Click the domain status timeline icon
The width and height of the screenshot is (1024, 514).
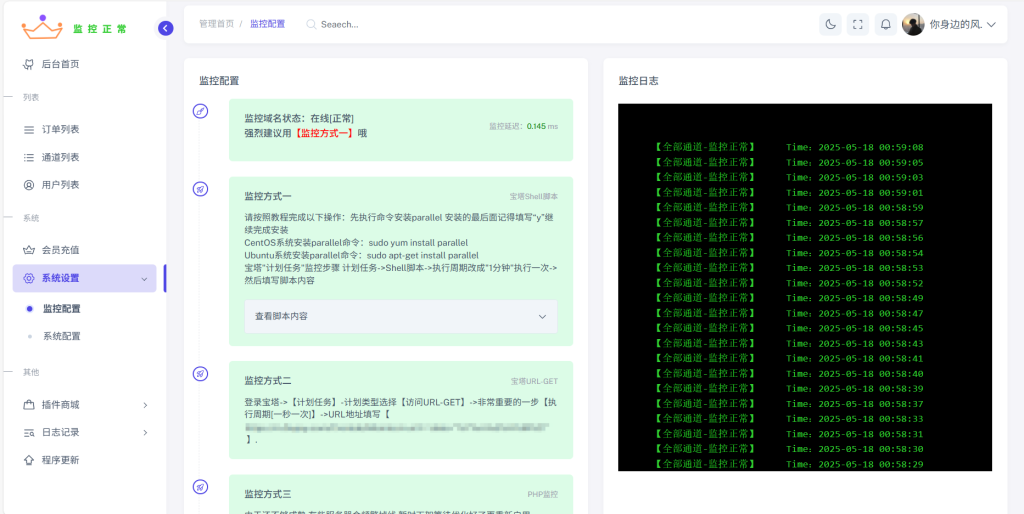point(201,111)
